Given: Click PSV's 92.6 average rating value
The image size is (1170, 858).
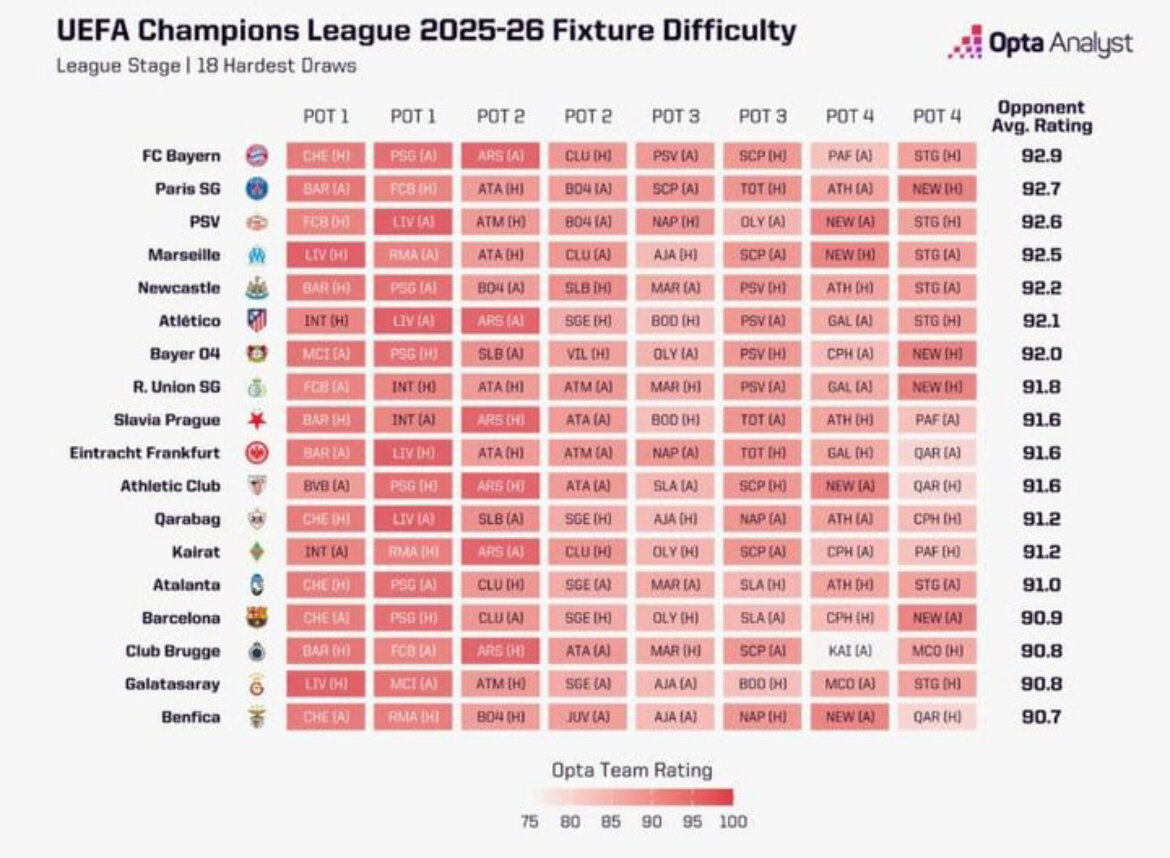Looking at the screenshot, I should pos(1042,222).
